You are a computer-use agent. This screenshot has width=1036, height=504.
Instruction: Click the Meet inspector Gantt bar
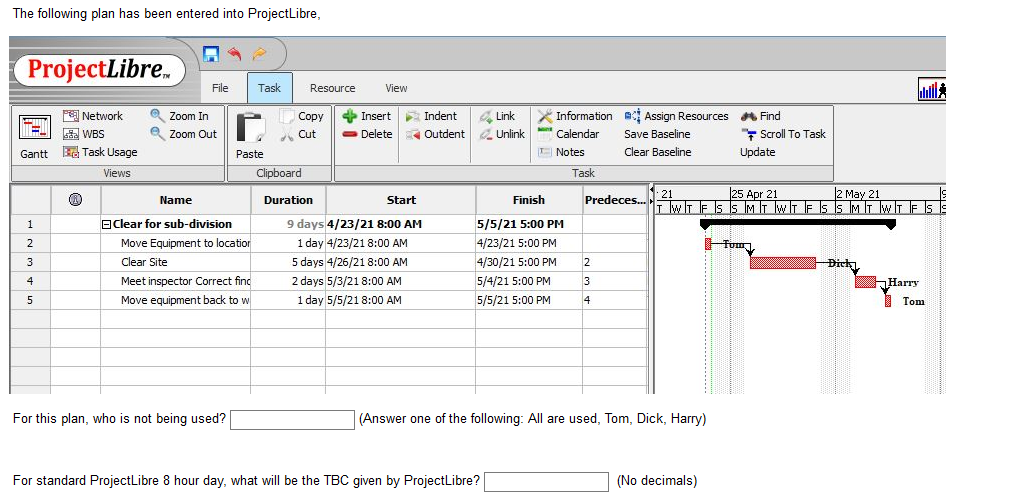(x=866, y=282)
